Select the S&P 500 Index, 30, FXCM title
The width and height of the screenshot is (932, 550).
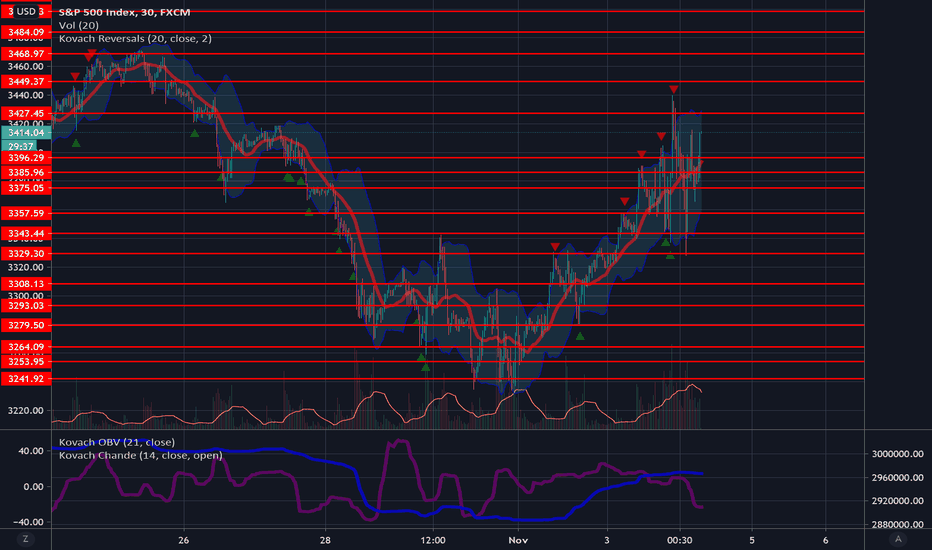tap(124, 12)
